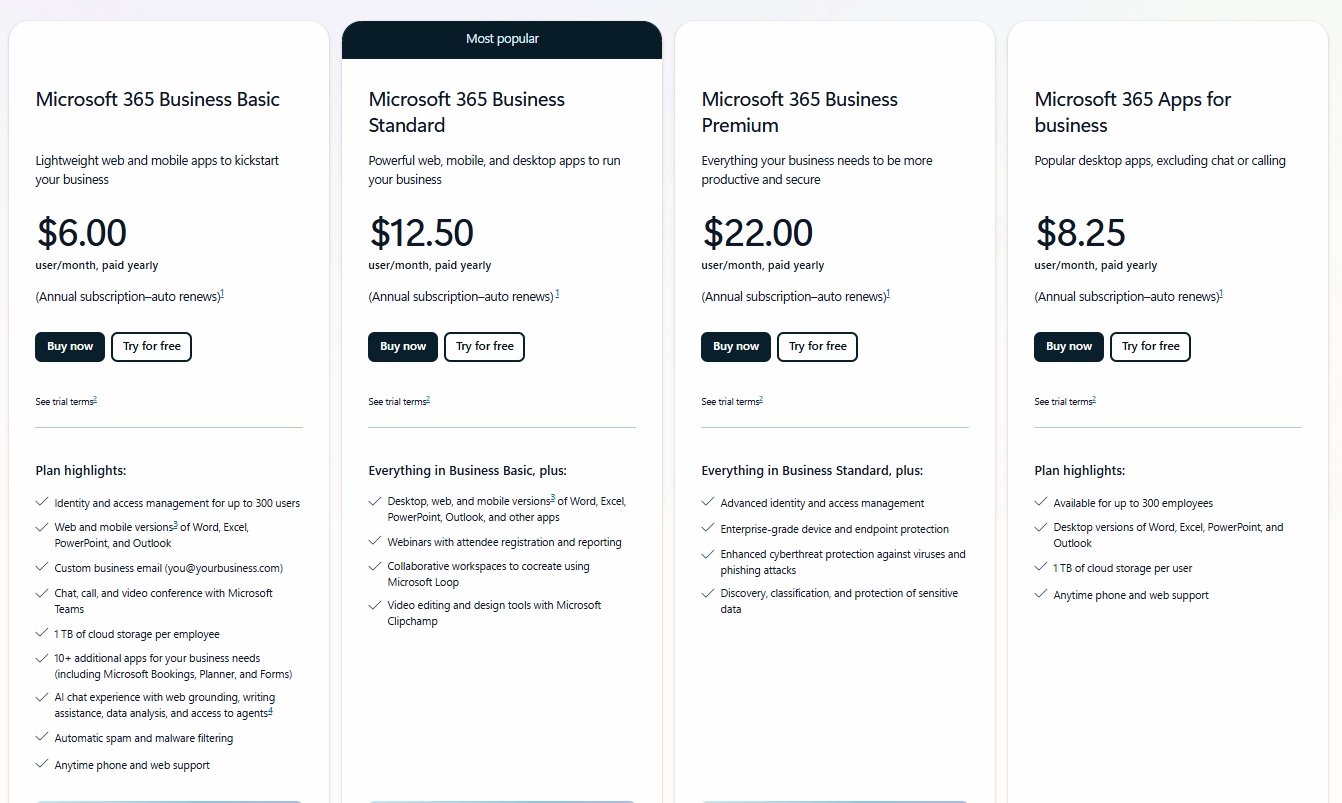Click footnote 3 on web and mobile versions
Screen dimensions: 1342x803
[175, 525]
